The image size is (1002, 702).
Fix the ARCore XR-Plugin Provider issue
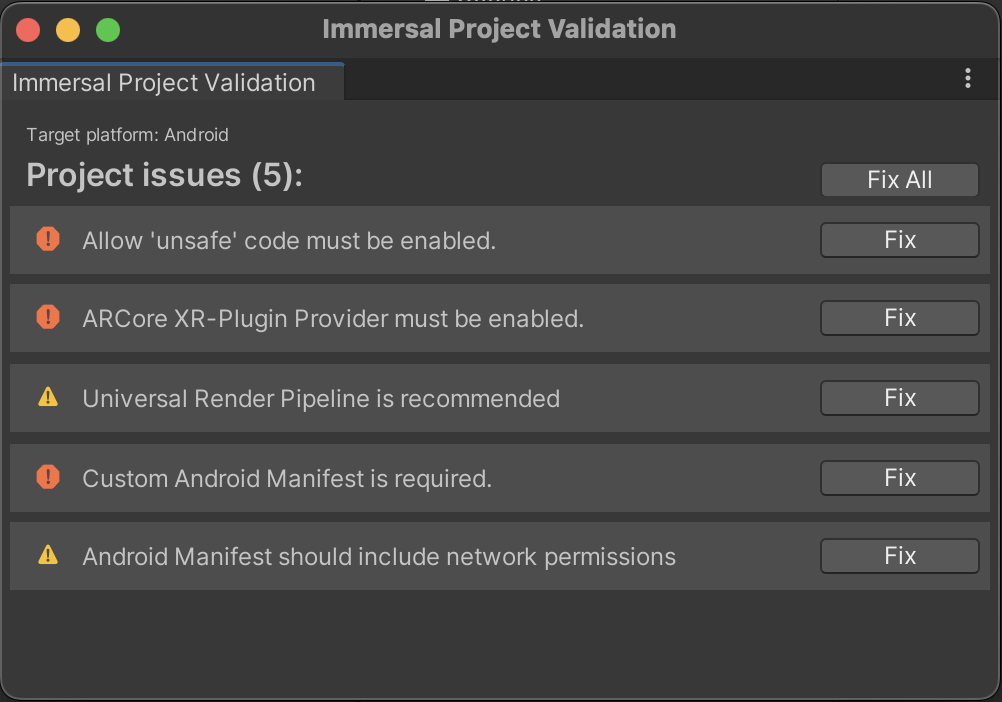click(x=899, y=318)
